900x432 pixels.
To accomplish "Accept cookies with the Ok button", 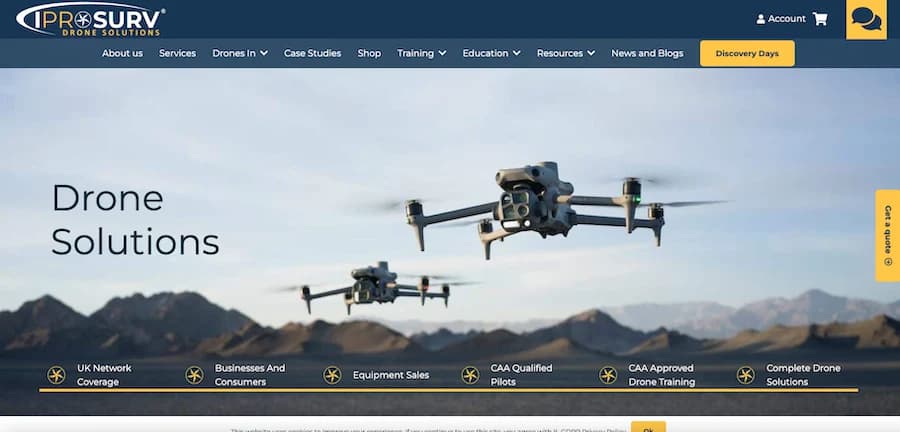I will pyautogui.click(x=648, y=427).
